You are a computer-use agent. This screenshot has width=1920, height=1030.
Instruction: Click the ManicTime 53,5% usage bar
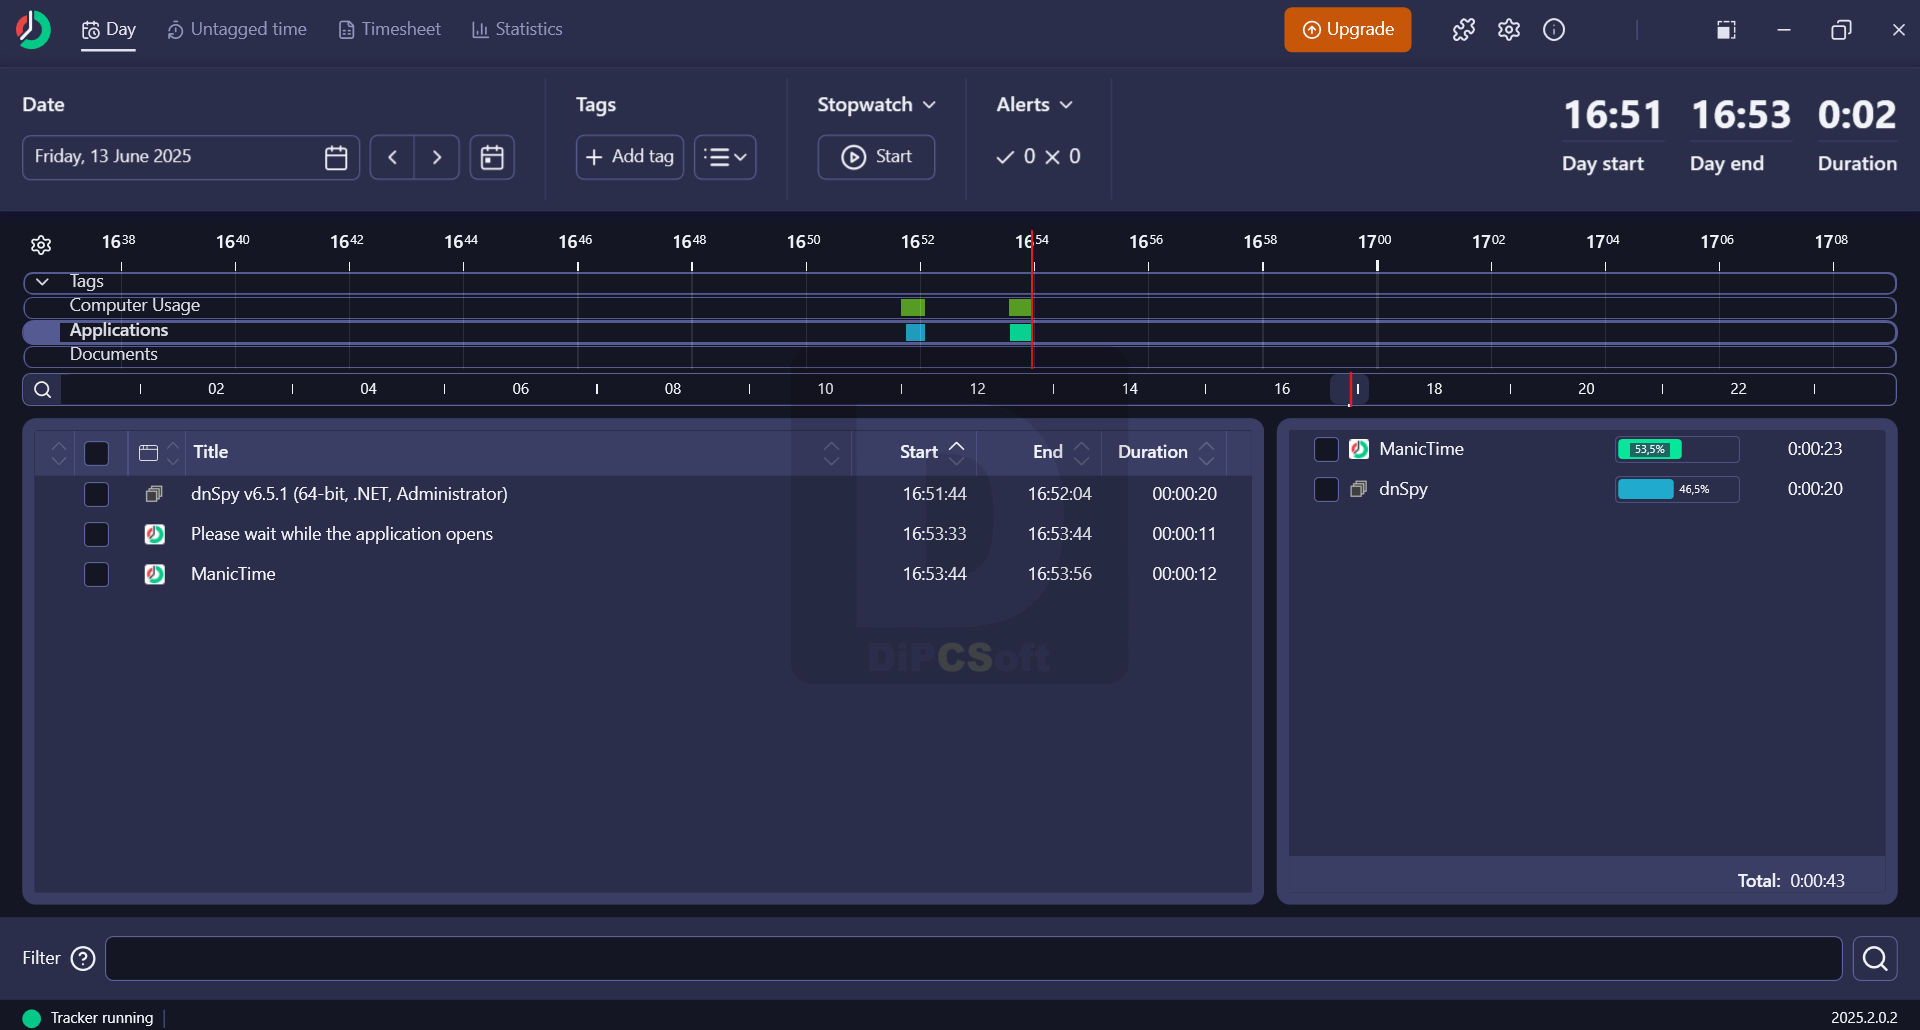(1677, 450)
